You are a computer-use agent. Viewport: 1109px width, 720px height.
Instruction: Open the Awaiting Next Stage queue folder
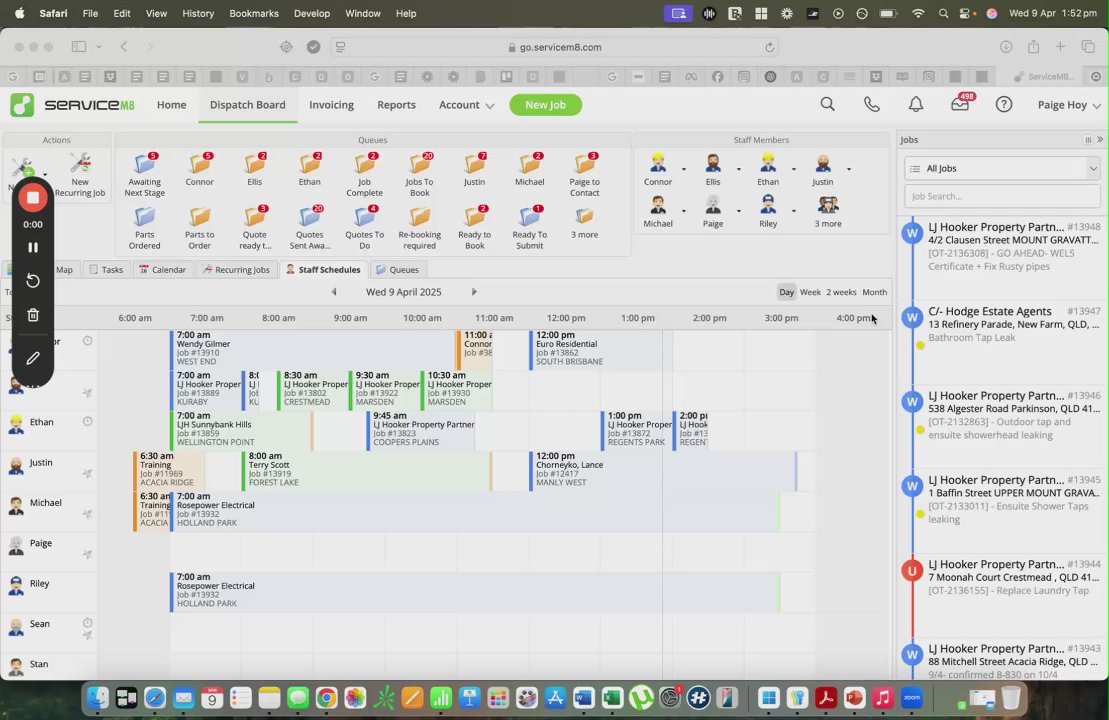click(144, 174)
